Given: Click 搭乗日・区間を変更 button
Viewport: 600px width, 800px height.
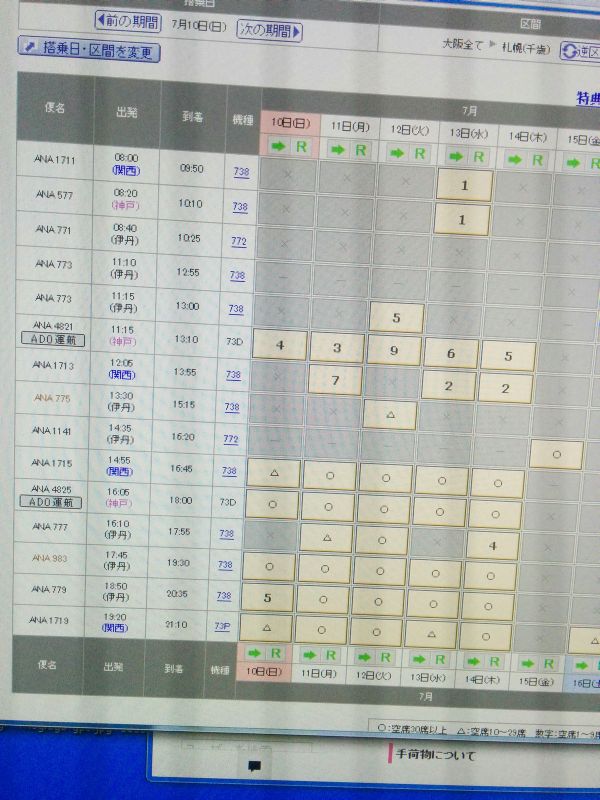Looking at the screenshot, I should coord(89,49).
